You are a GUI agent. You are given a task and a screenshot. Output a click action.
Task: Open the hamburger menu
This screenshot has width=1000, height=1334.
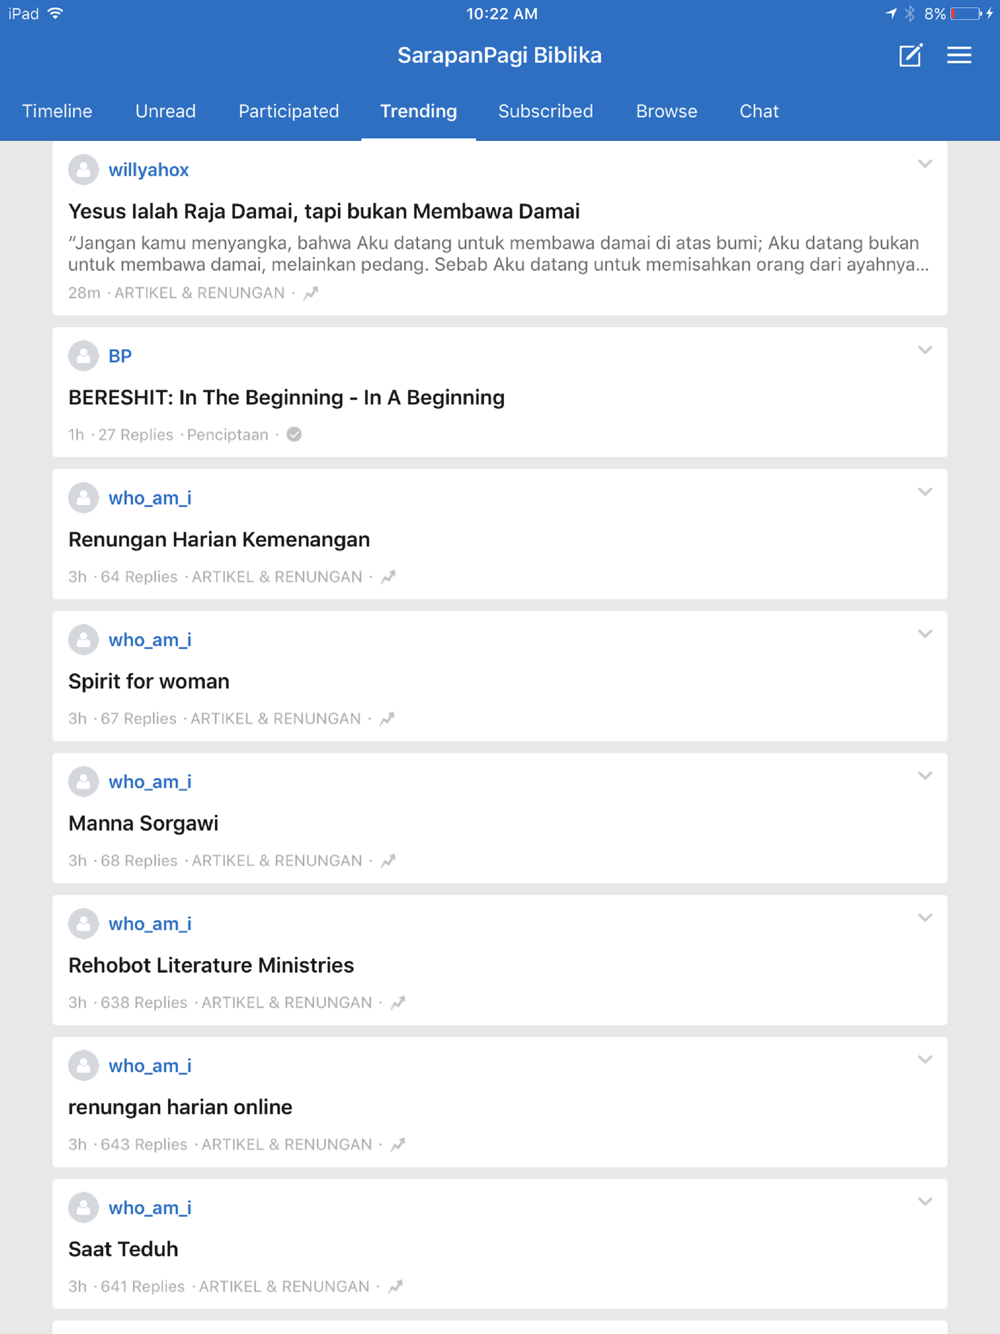coord(959,55)
